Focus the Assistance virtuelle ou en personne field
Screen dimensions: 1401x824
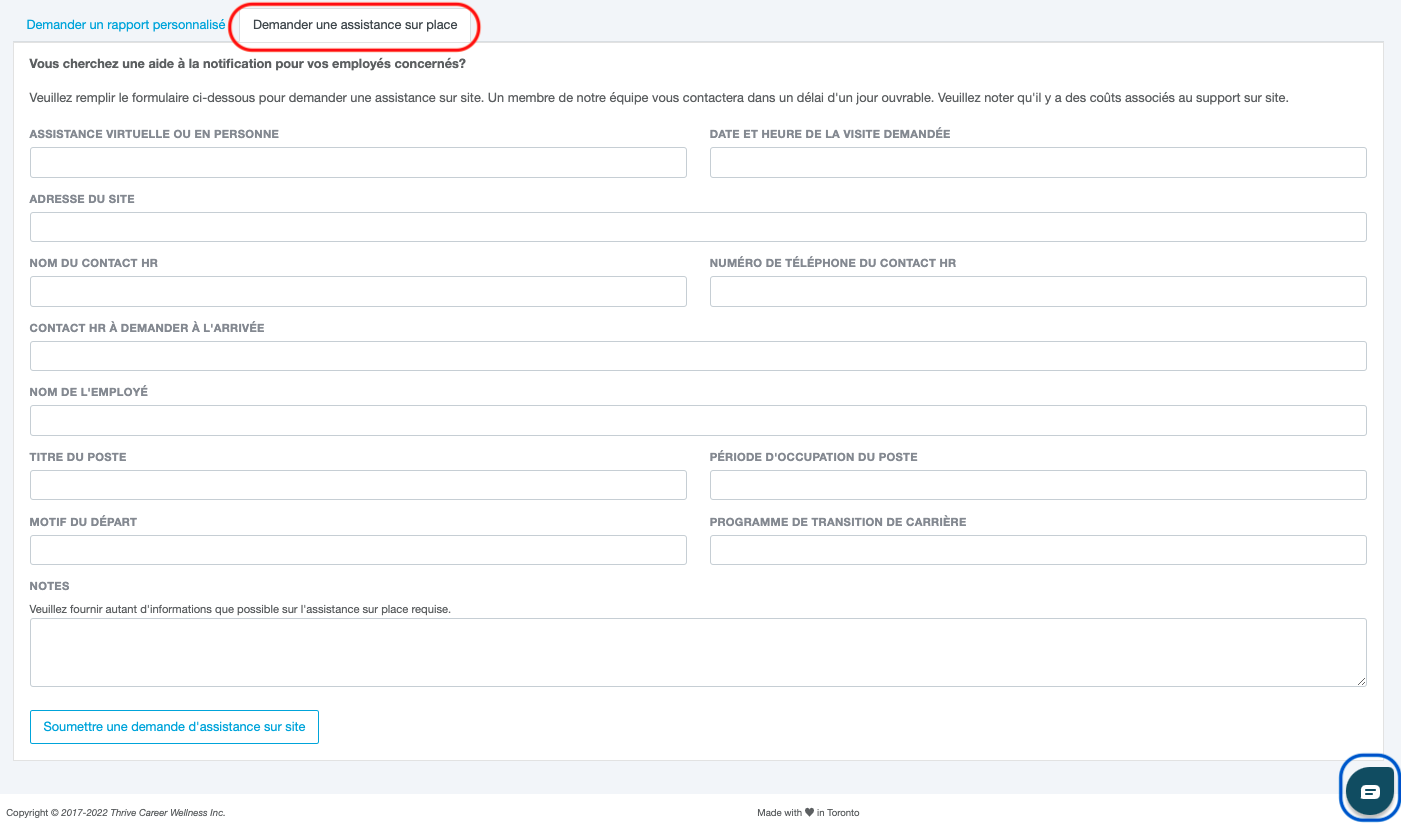click(x=358, y=163)
